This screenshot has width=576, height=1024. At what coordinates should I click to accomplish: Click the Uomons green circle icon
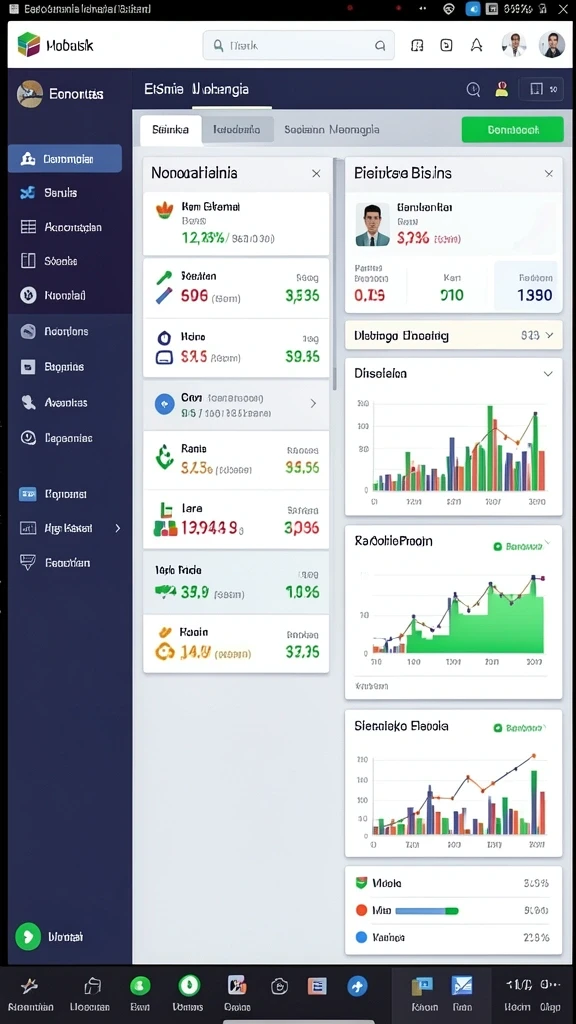point(189,985)
